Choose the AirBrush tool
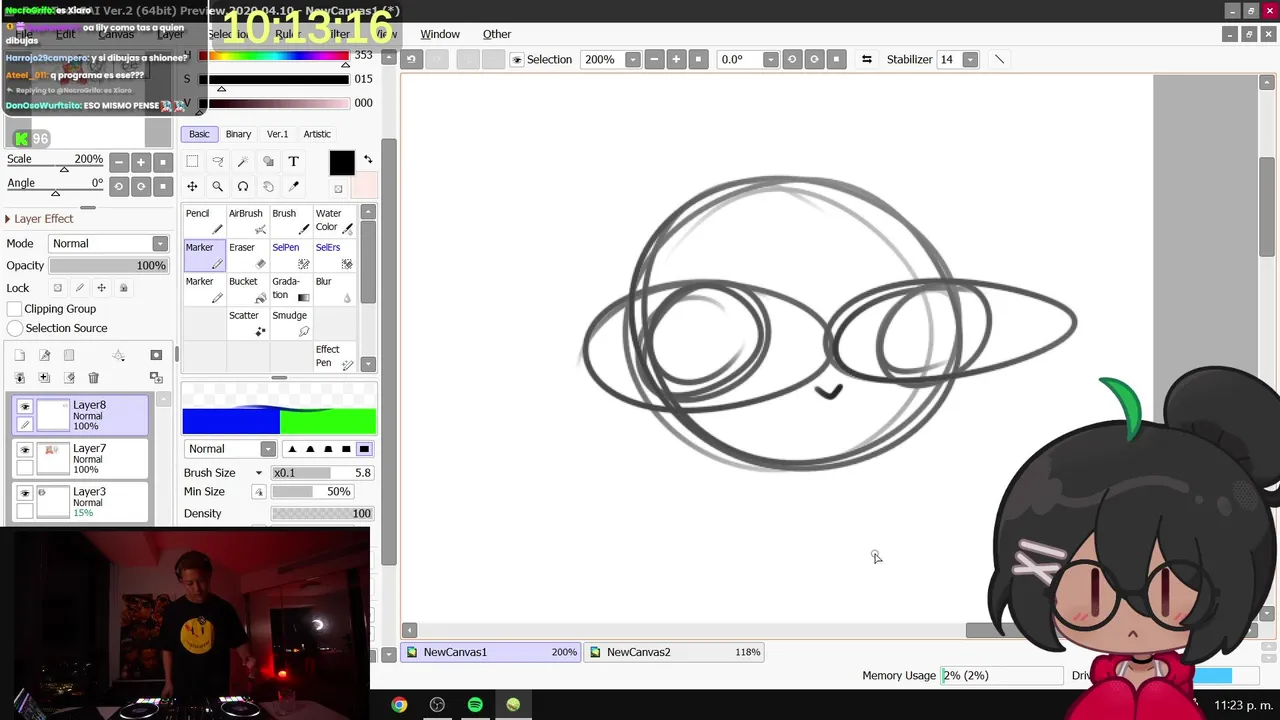Screen dimensions: 1280x720 click(247, 221)
